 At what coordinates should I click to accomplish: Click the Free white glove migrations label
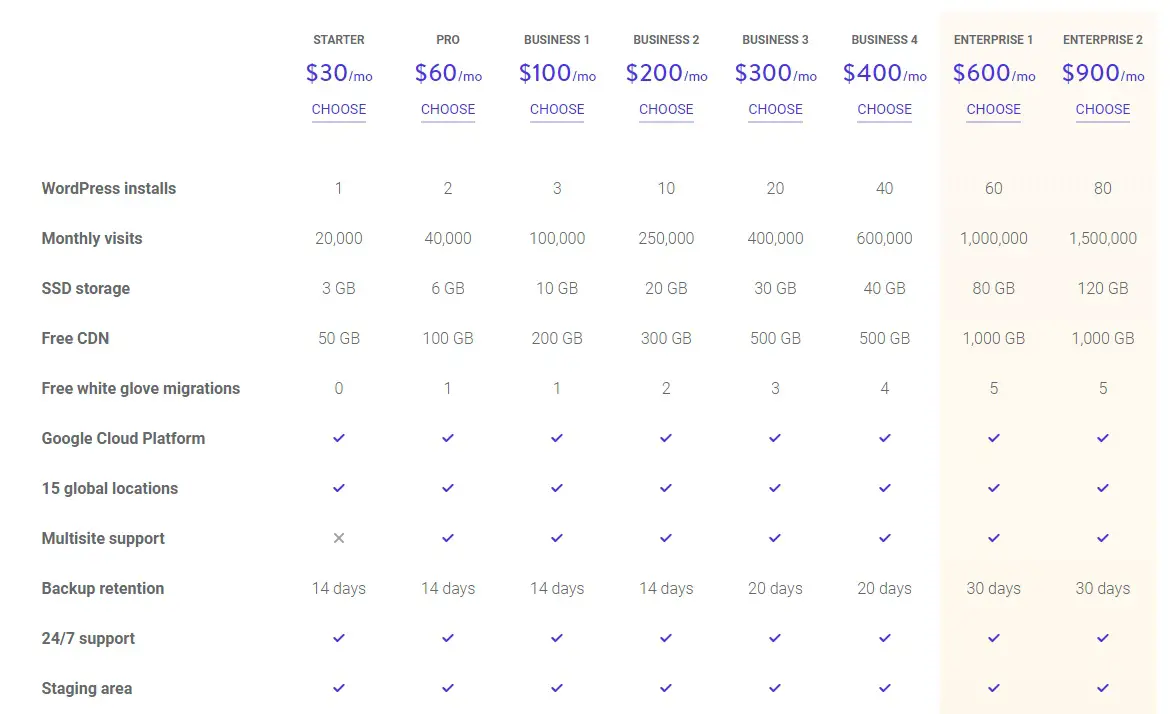pyautogui.click(x=140, y=388)
